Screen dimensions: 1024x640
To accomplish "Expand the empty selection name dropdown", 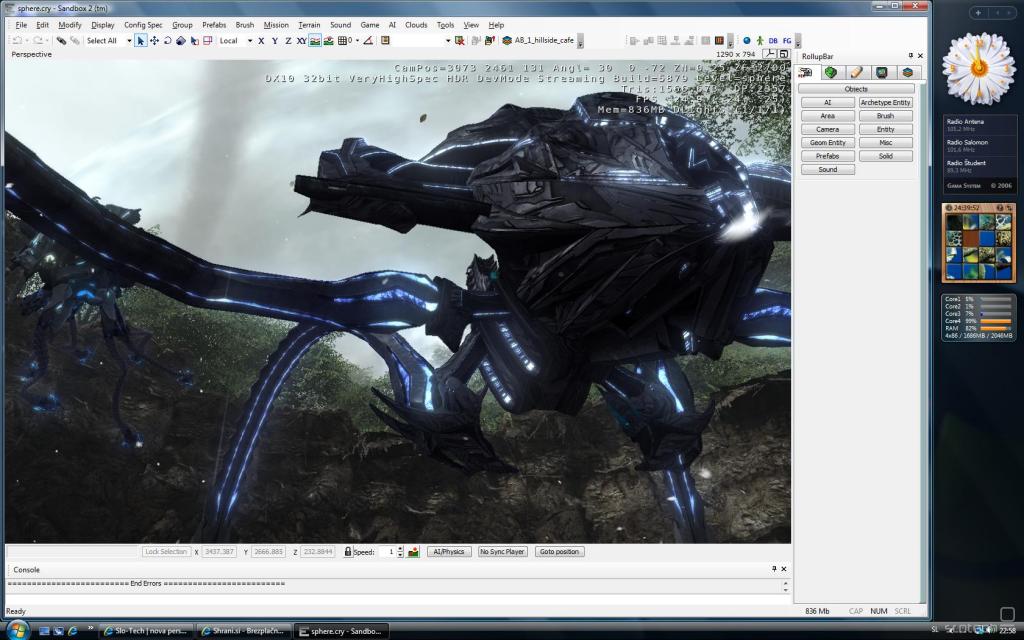I will point(448,40).
